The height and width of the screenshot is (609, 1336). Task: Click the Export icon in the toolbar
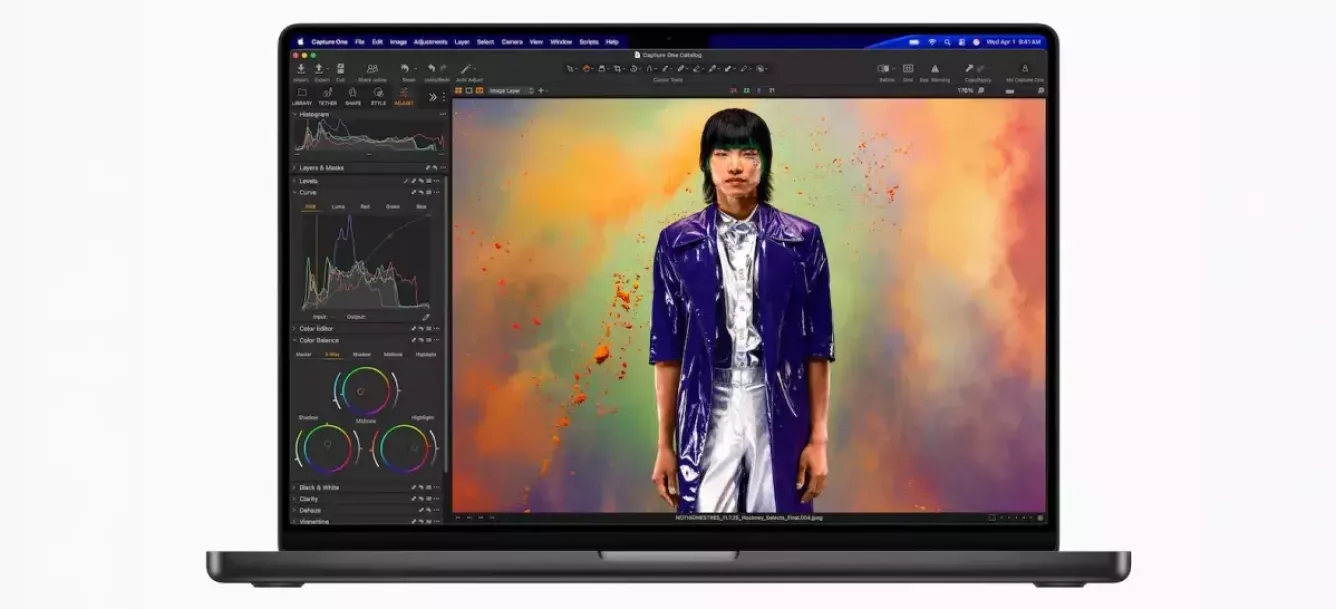(x=320, y=69)
